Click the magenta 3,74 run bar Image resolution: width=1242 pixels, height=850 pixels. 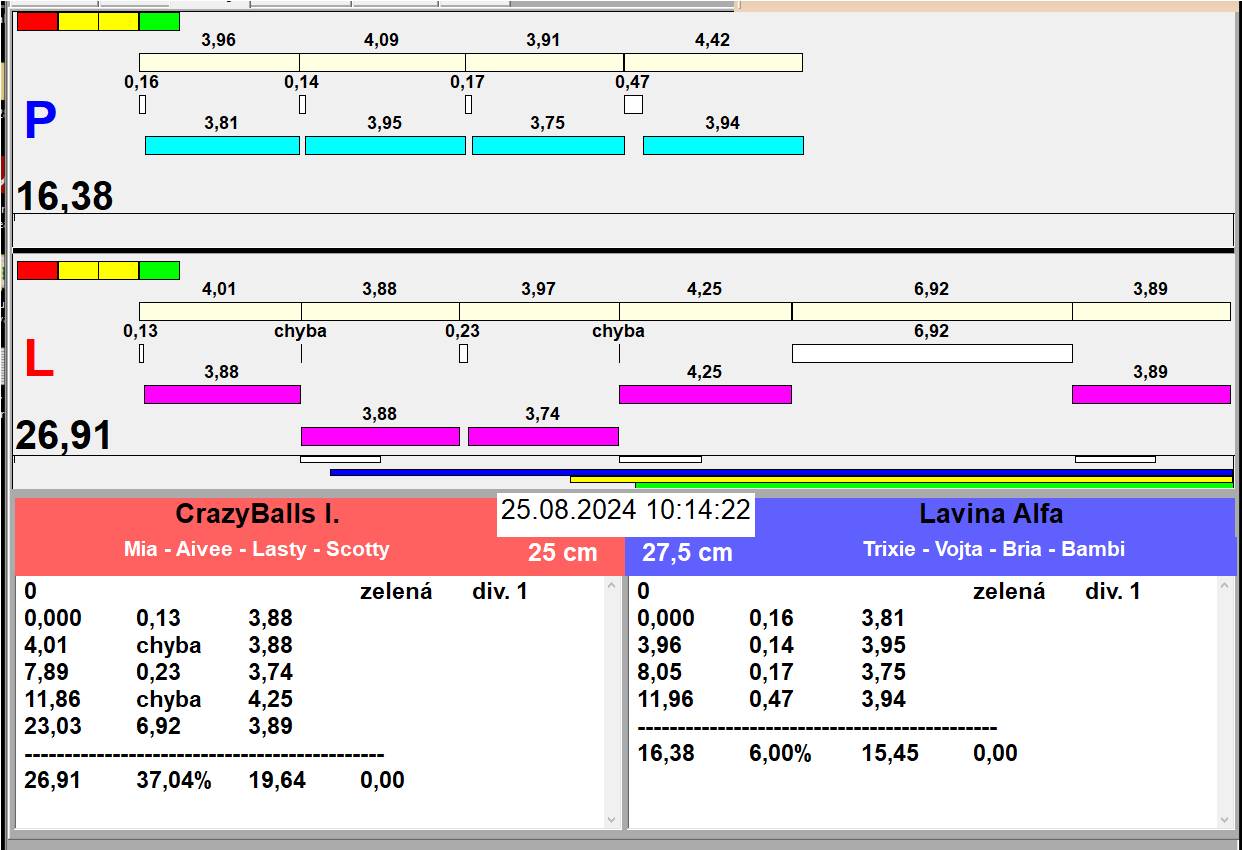tap(543, 436)
